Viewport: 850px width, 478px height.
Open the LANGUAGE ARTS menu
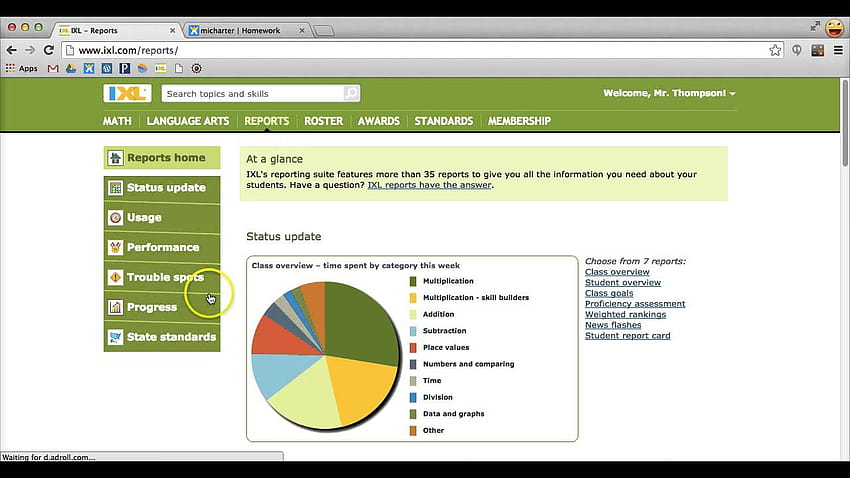pos(188,121)
